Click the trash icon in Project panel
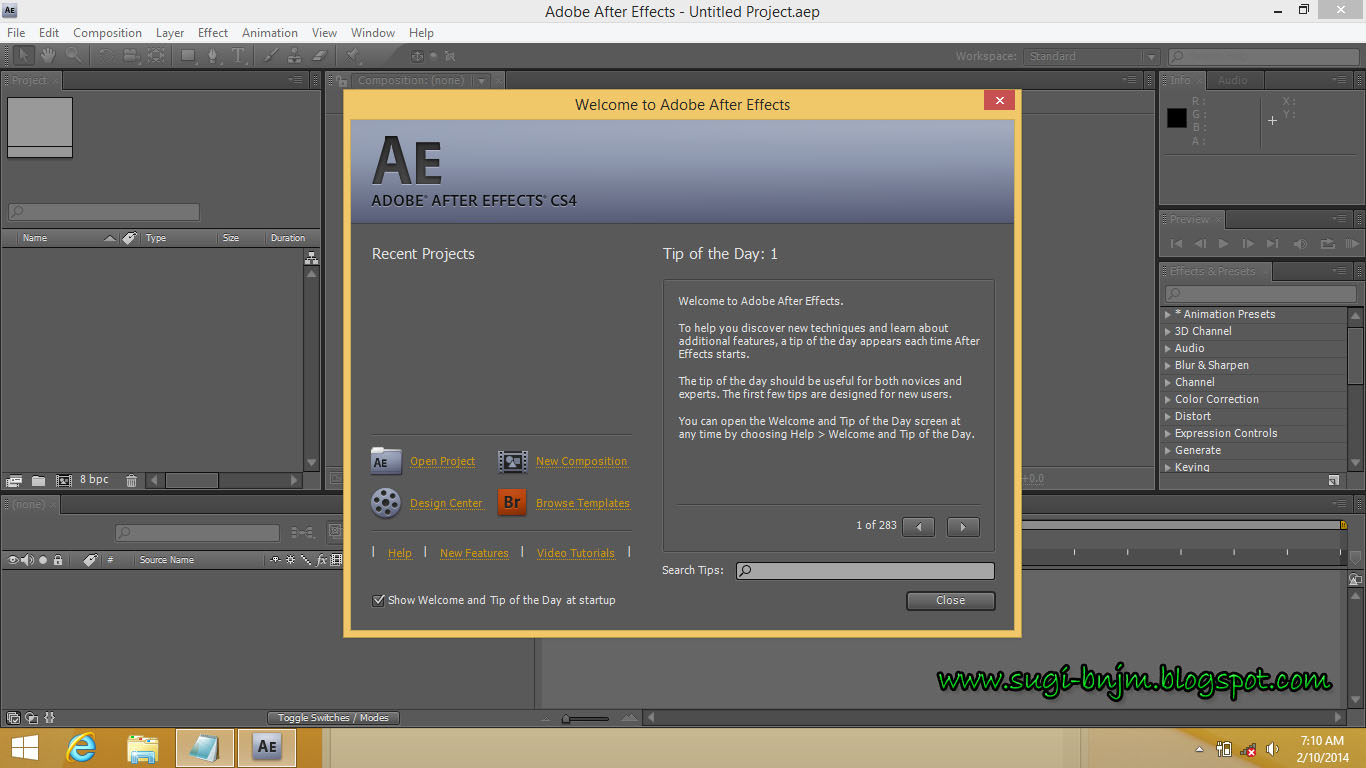 (x=131, y=480)
